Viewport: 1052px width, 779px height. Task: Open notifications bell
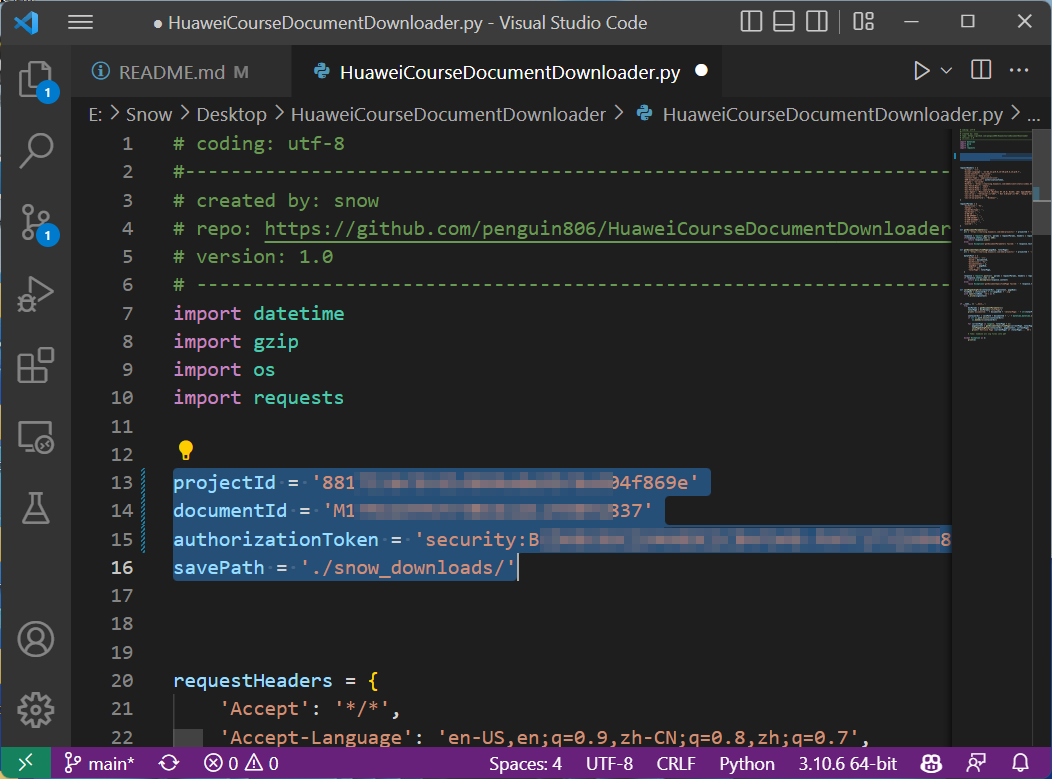(x=1020, y=764)
